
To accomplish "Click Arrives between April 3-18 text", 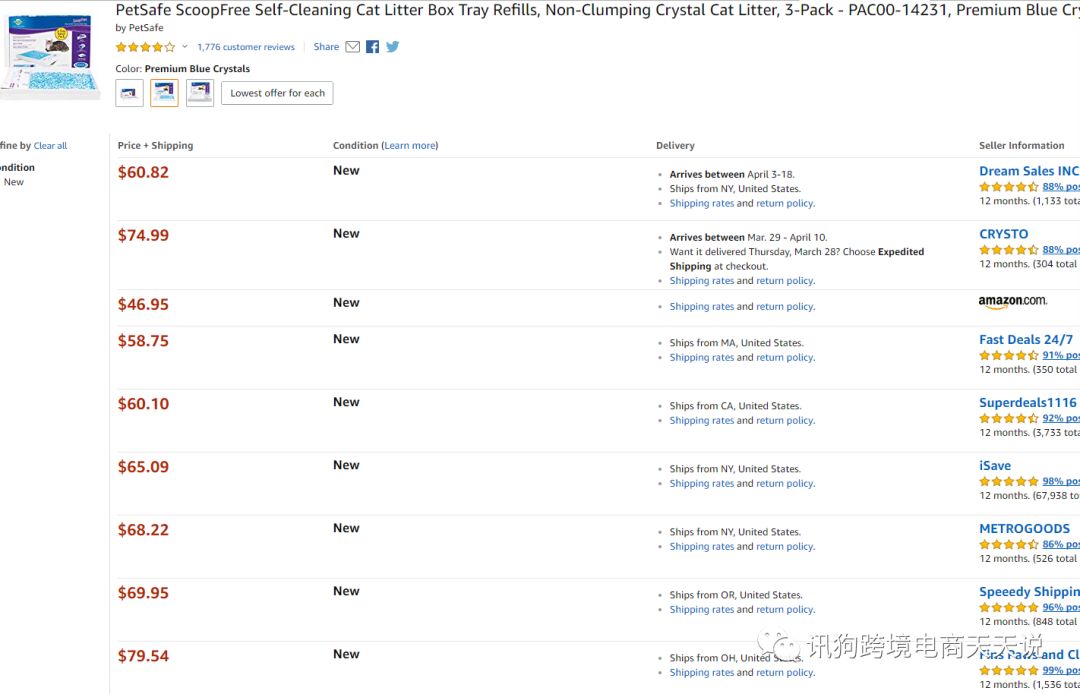I will click(731, 175).
